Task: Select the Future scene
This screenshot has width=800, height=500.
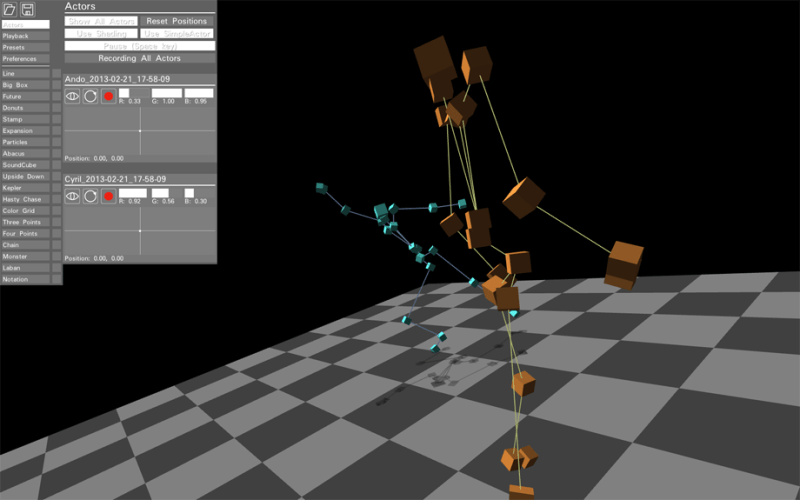Action: [x=26, y=96]
